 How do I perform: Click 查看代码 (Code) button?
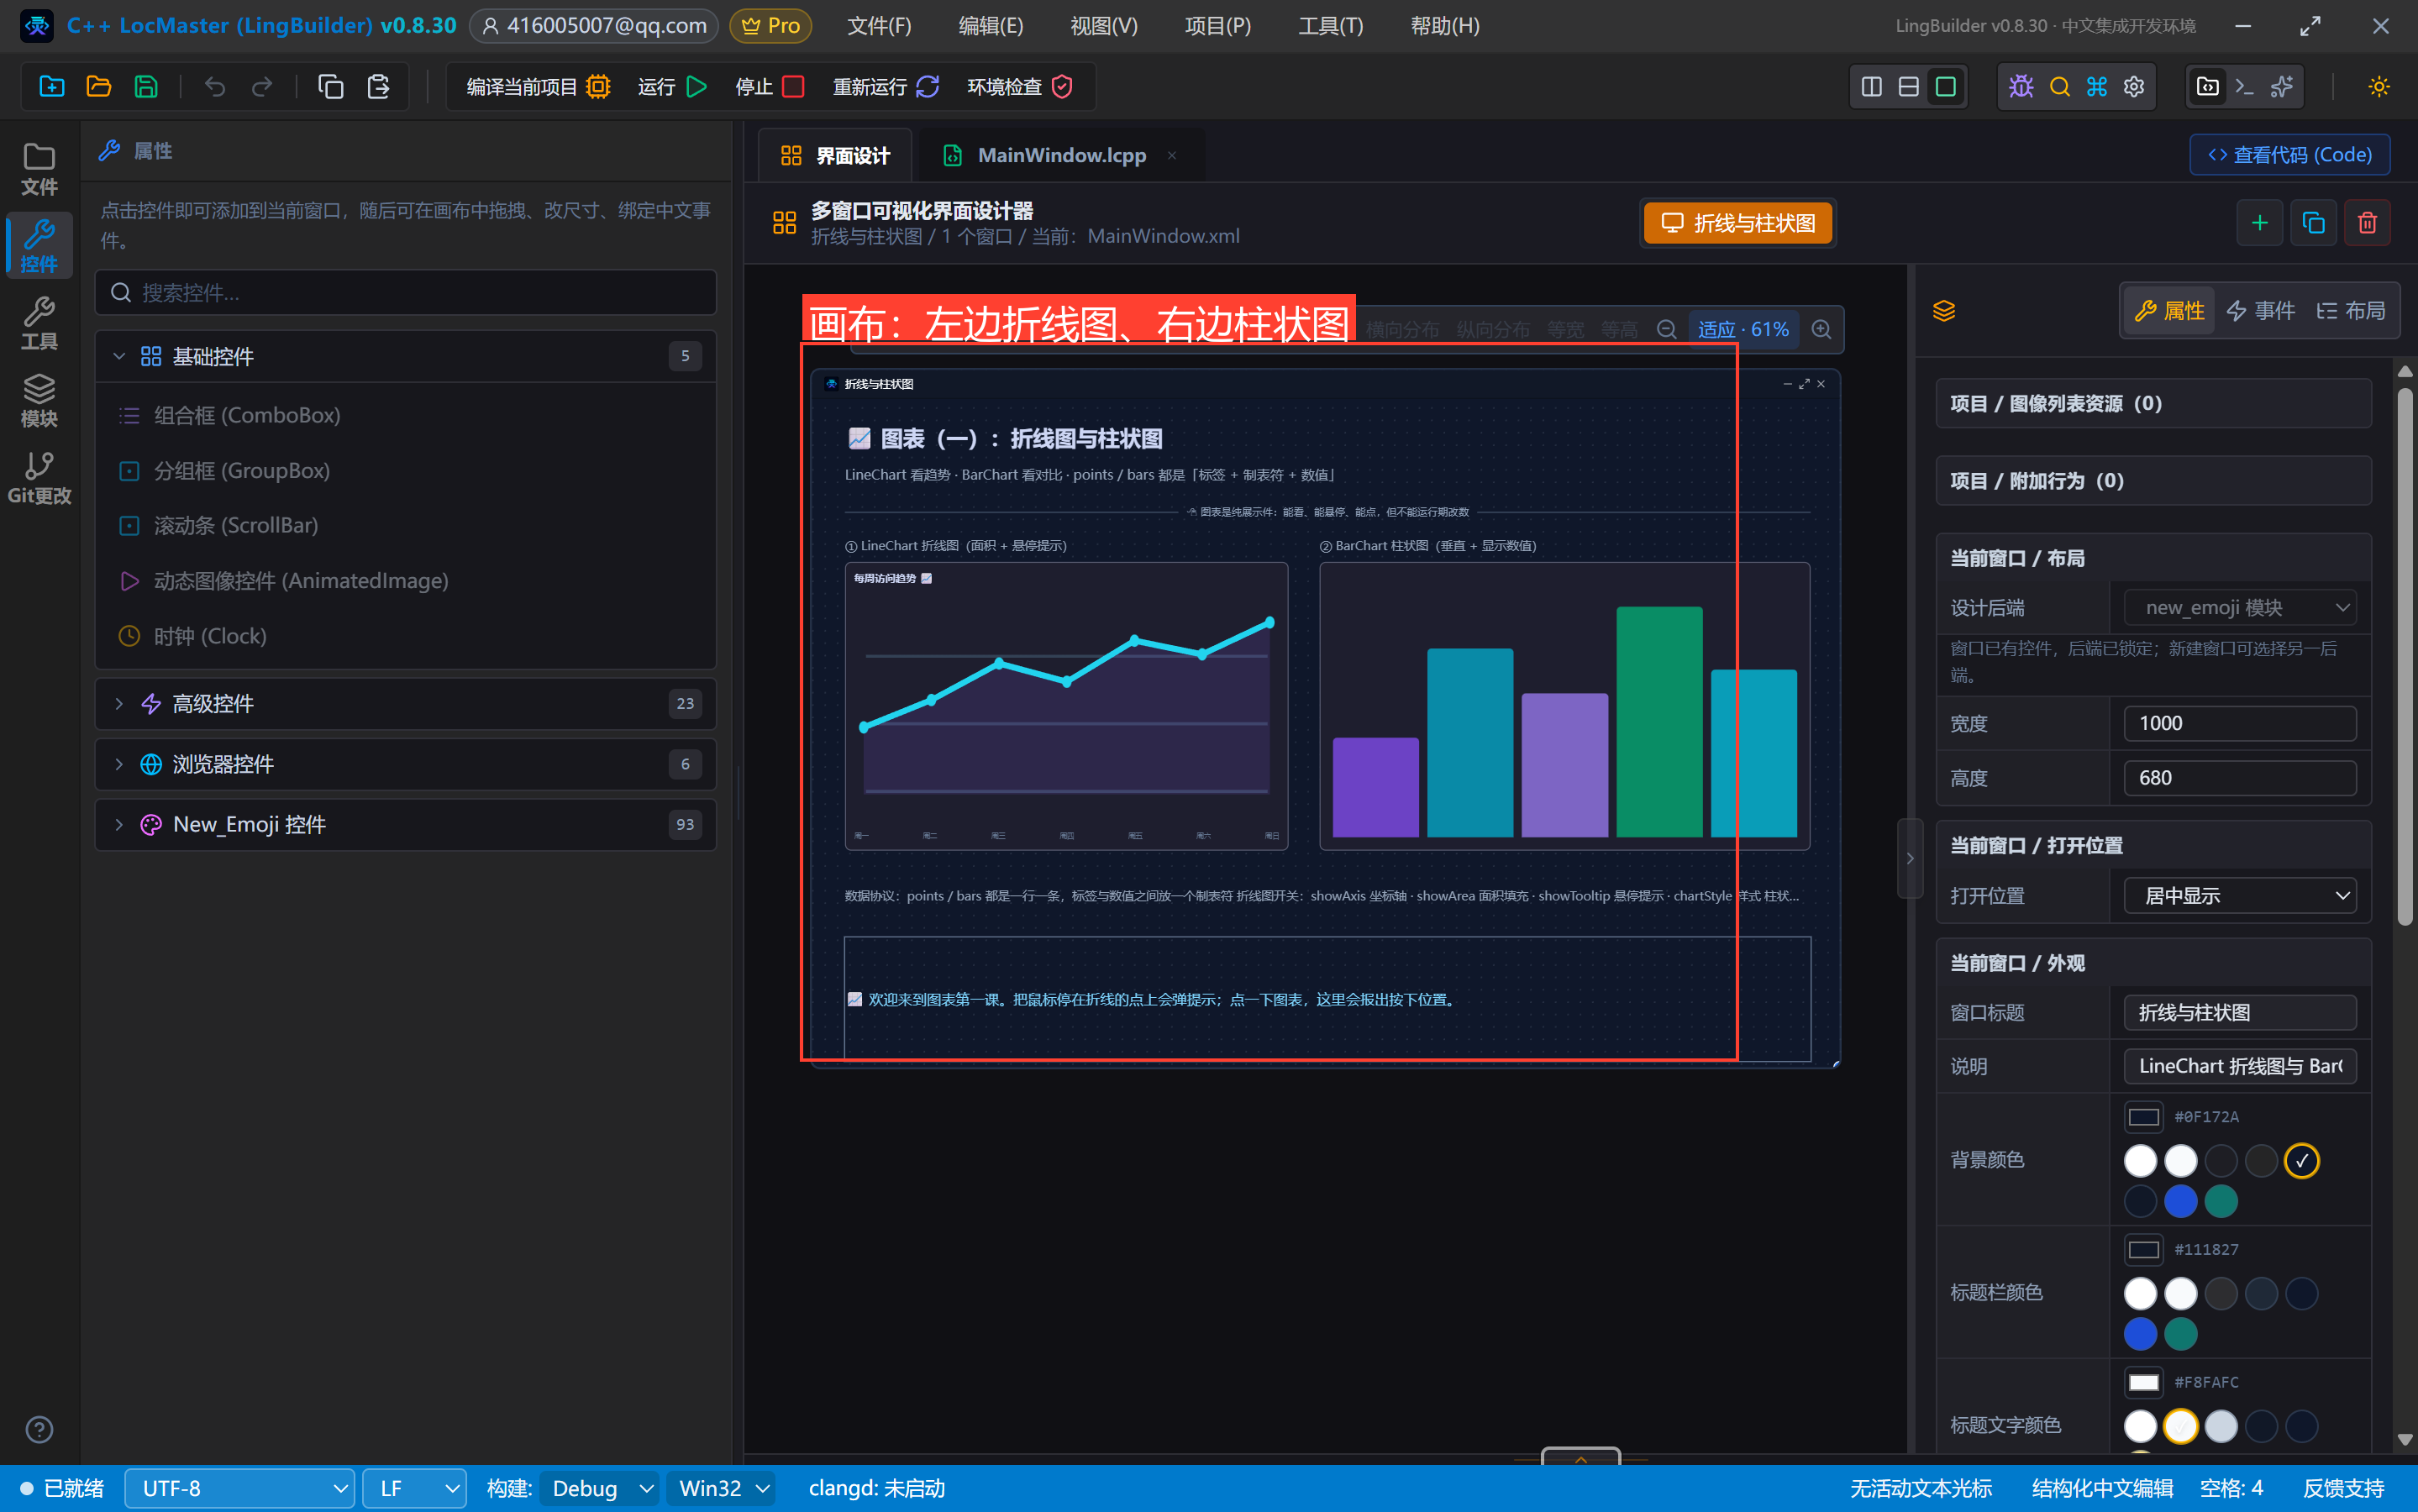click(x=2290, y=155)
